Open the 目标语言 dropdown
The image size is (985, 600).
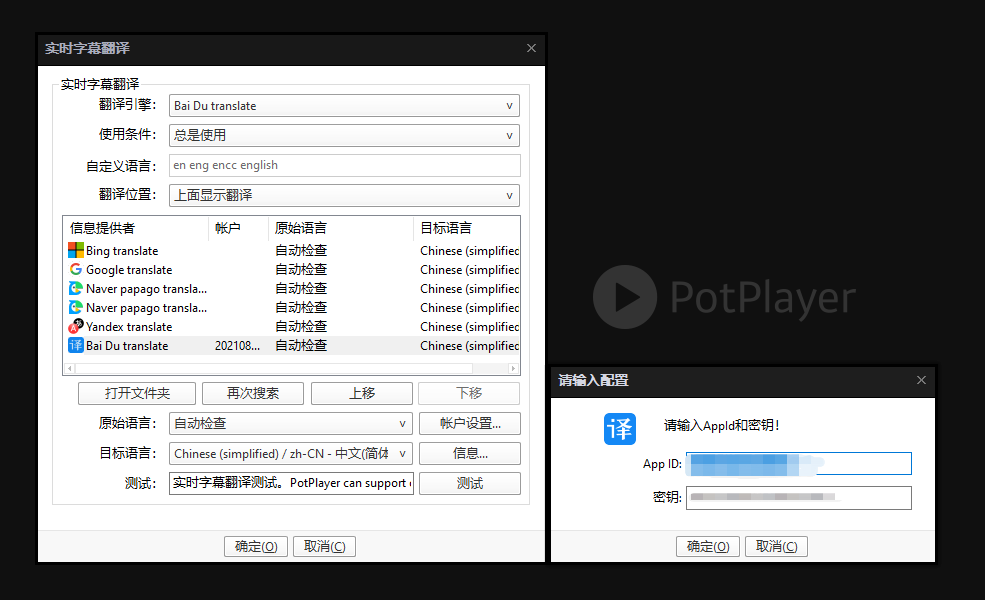(290, 454)
